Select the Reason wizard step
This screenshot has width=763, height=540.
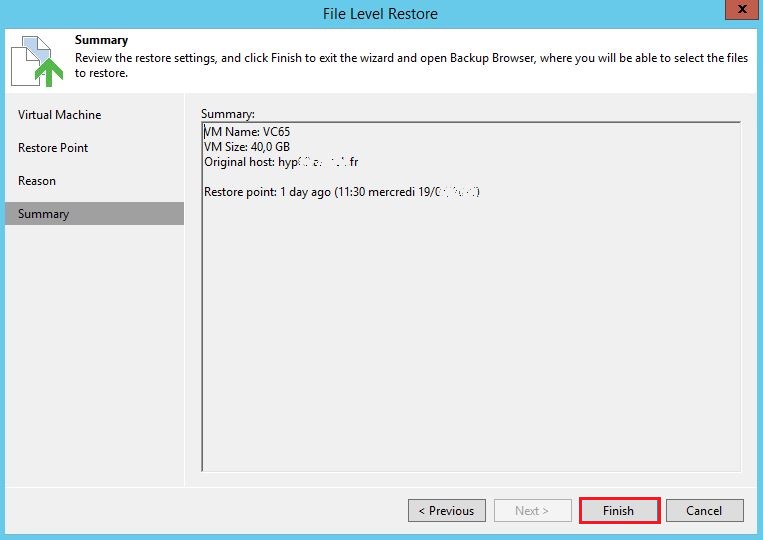coord(36,181)
